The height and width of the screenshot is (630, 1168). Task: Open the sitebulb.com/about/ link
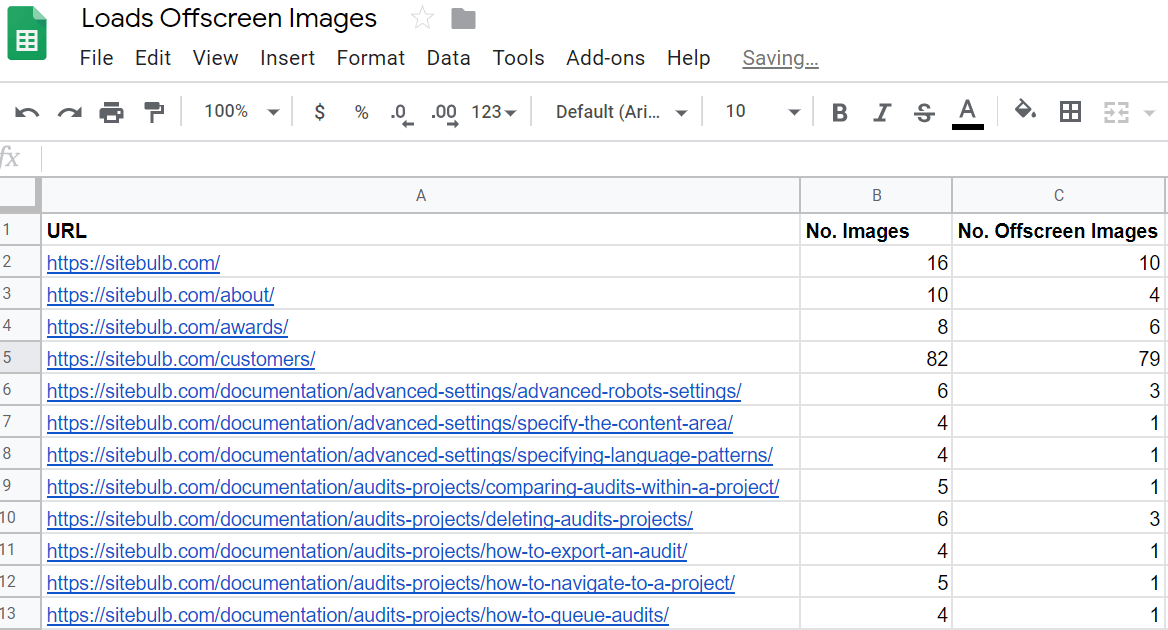(x=161, y=295)
